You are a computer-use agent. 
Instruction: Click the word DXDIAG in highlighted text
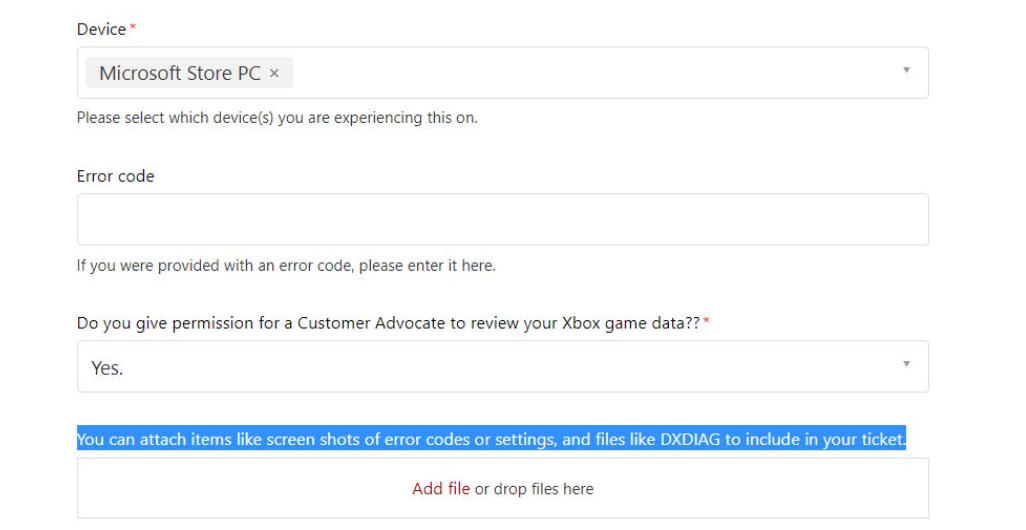tap(690, 439)
